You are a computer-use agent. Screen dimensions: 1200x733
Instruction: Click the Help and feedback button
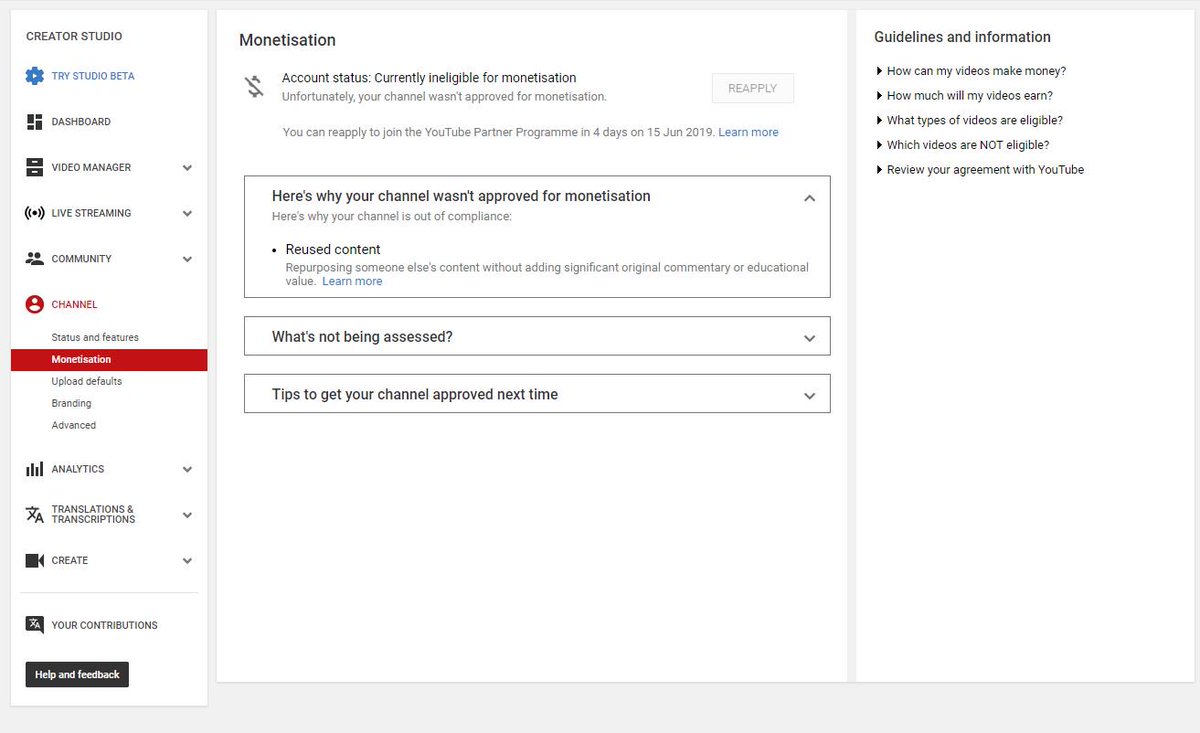click(x=77, y=675)
